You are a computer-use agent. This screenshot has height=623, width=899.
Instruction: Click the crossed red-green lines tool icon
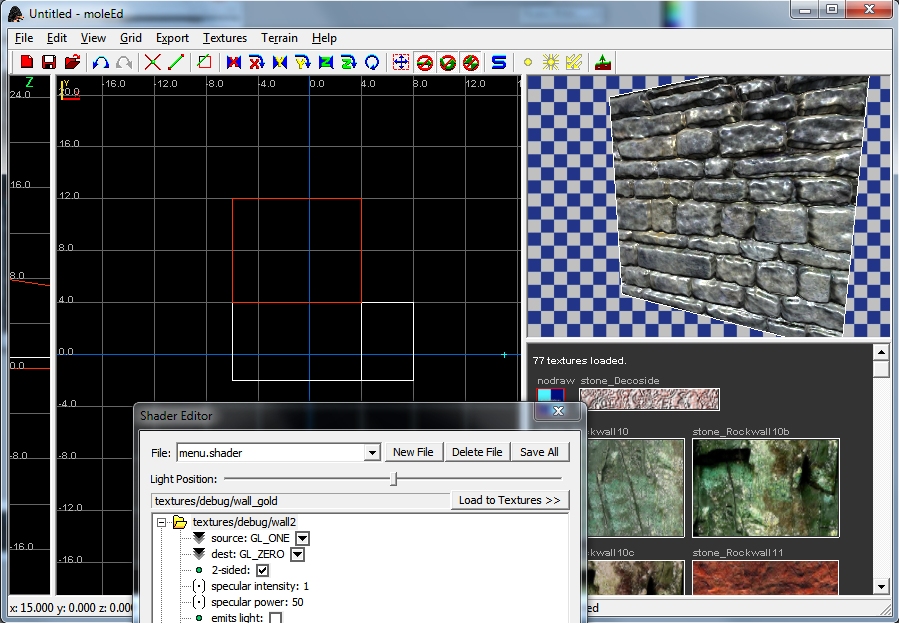point(153,62)
